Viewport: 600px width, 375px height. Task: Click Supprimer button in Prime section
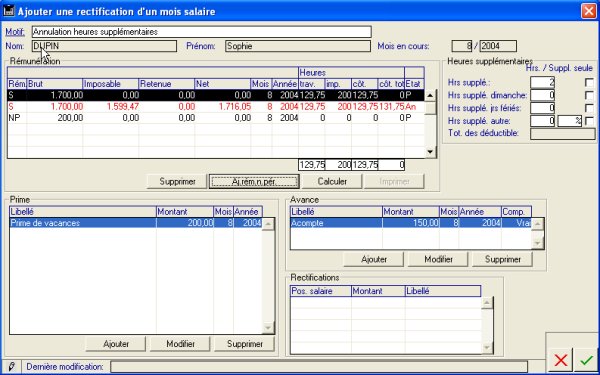pos(245,344)
